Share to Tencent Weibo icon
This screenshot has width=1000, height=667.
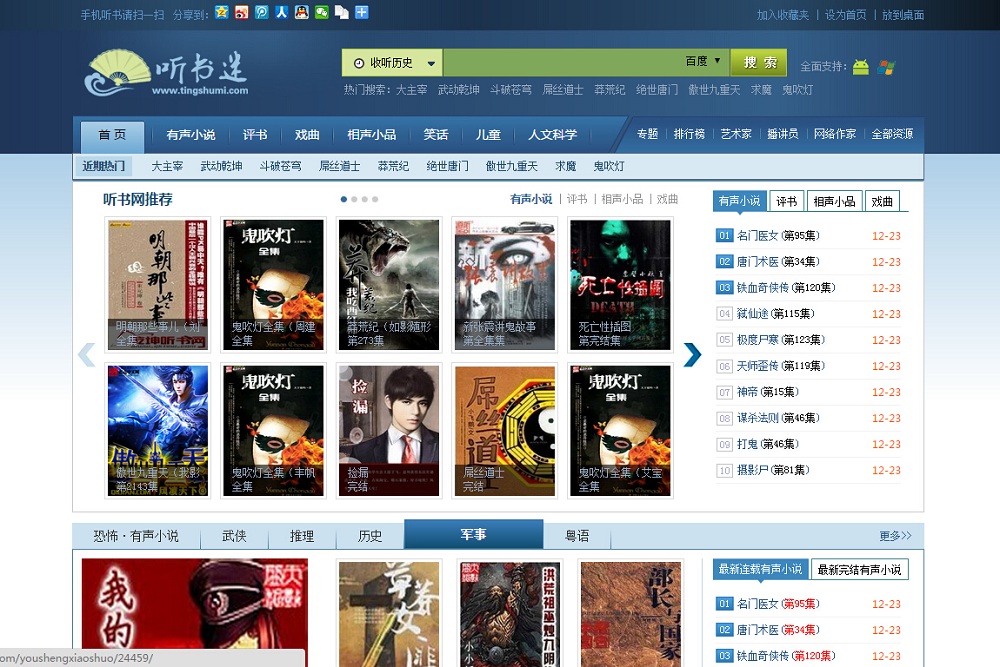tap(261, 13)
